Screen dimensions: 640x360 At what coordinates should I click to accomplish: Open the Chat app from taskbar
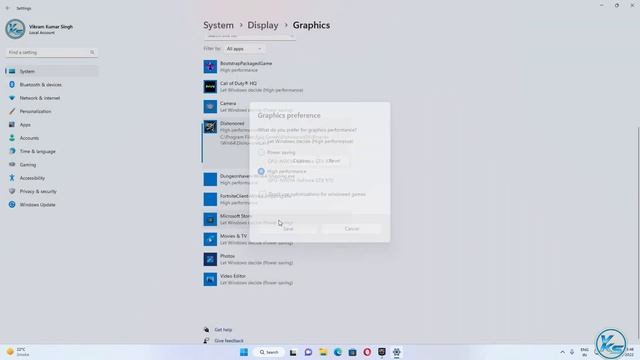(x=308, y=352)
